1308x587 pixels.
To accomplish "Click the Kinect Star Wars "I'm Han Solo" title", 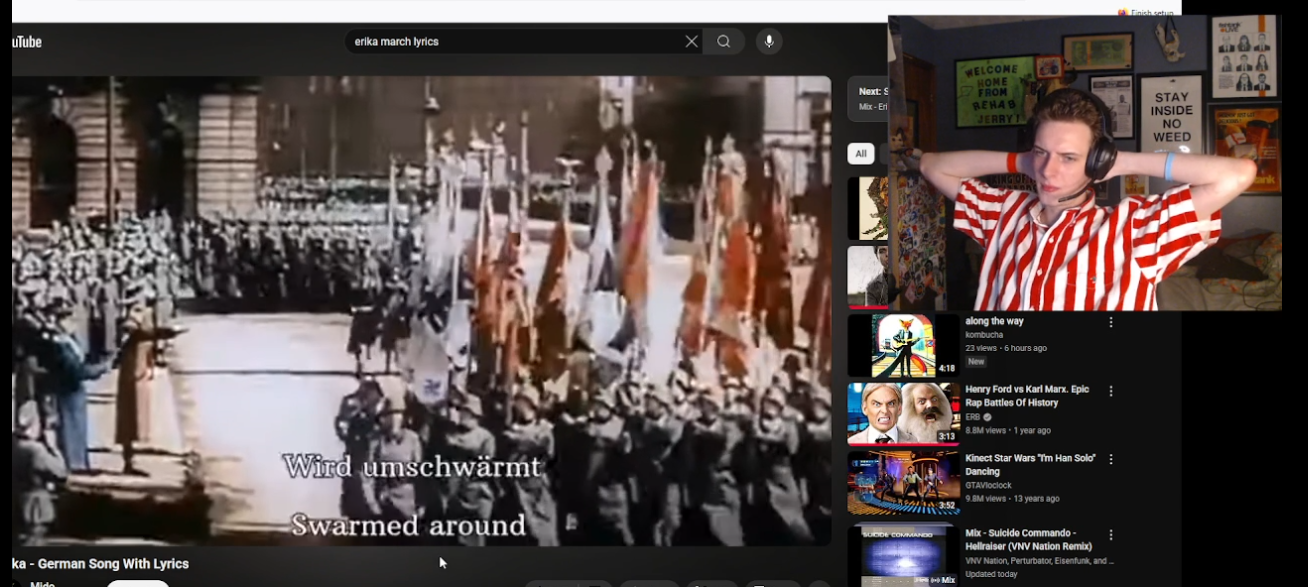I will 1030,465.
